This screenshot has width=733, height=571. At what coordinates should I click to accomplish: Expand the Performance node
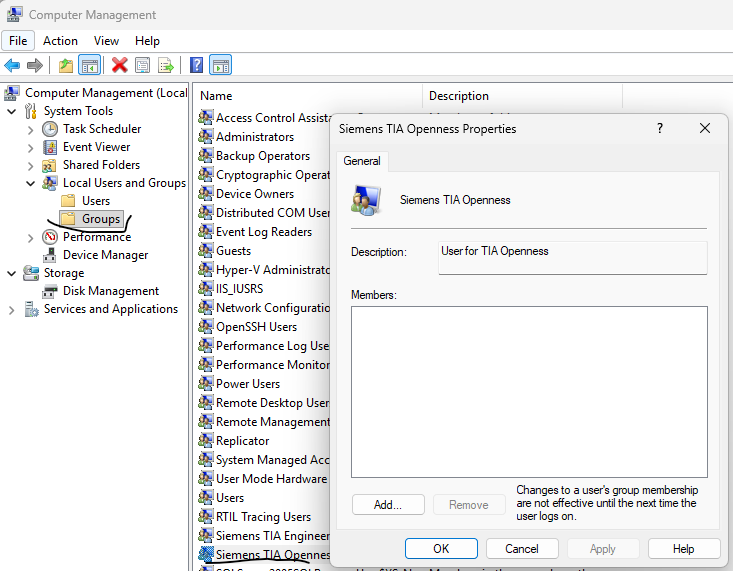(30, 238)
